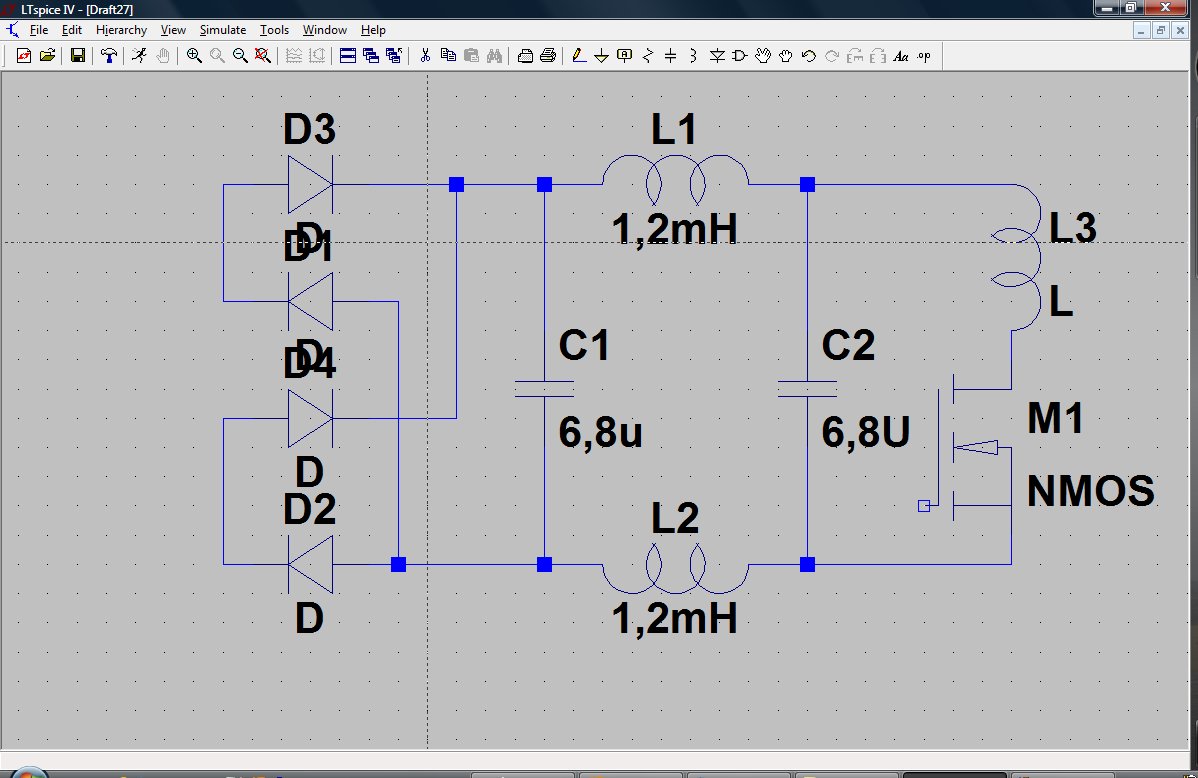Click the Mirror component icon
Screen dimensions: 1198x778
878,56
